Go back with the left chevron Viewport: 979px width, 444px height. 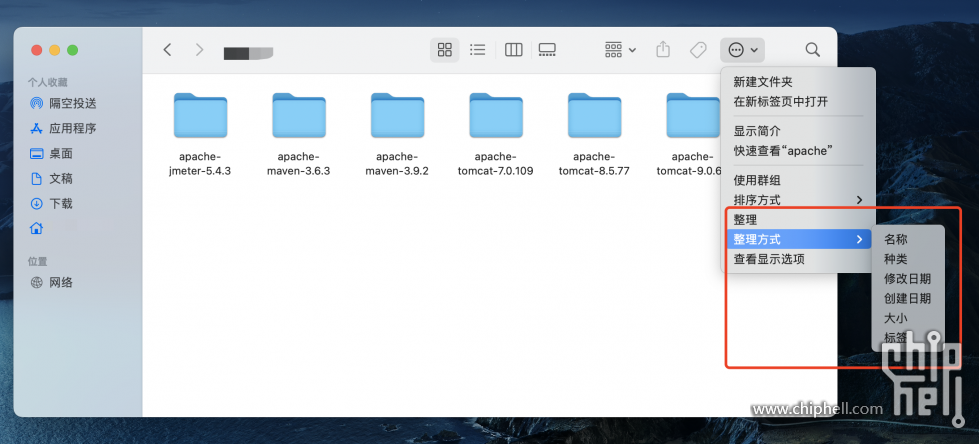(167, 50)
